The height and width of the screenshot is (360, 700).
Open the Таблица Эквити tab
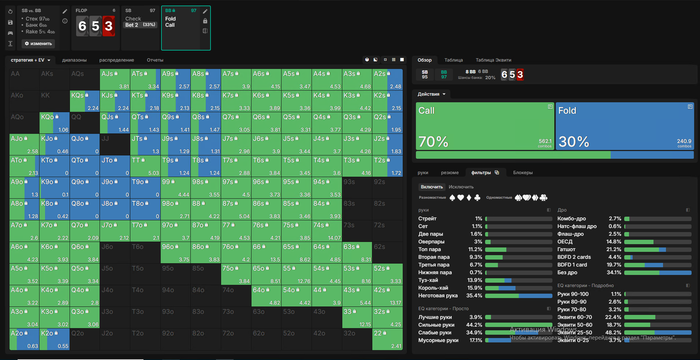click(x=493, y=60)
